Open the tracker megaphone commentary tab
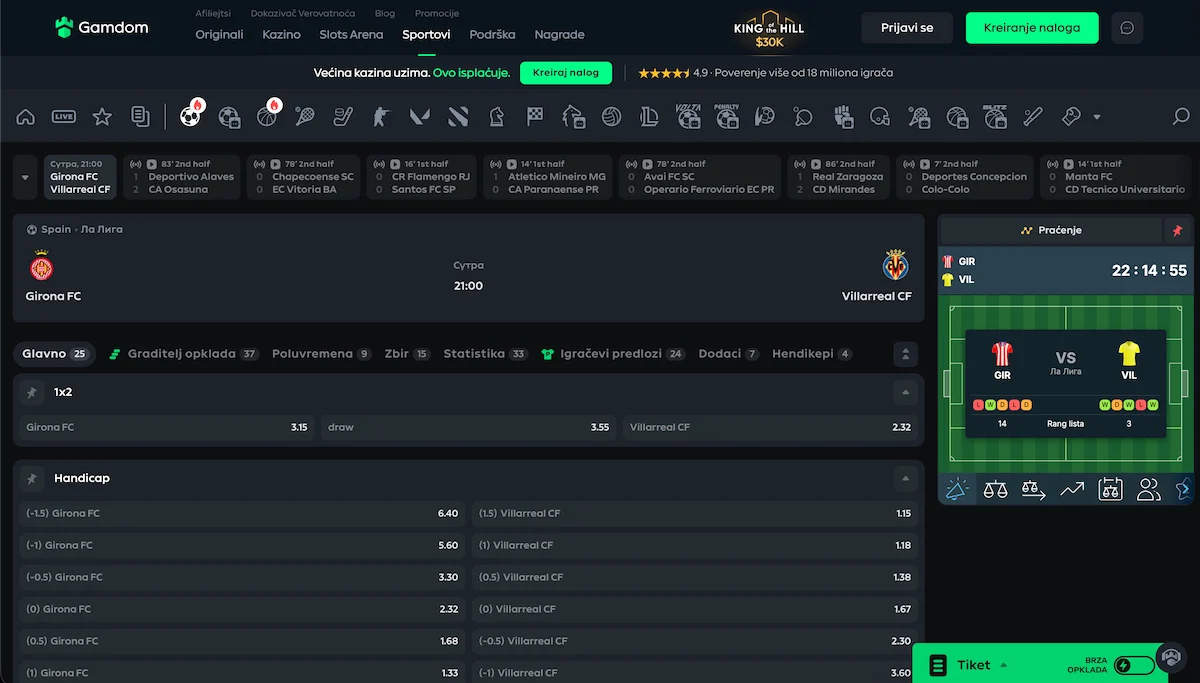The height and width of the screenshot is (683, 1200). pyautogui.click(x=957, y=489)
